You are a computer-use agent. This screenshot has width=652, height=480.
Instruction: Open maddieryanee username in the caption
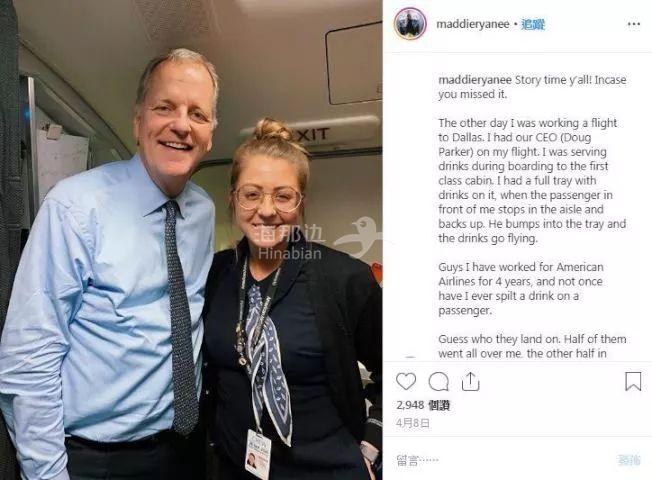click(x=475, y=80)
